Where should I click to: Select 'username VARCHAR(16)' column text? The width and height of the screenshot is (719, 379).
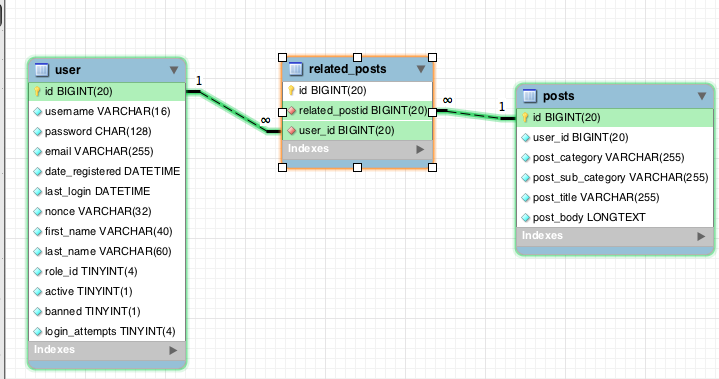pyautogui.click(x=108, y=111)
